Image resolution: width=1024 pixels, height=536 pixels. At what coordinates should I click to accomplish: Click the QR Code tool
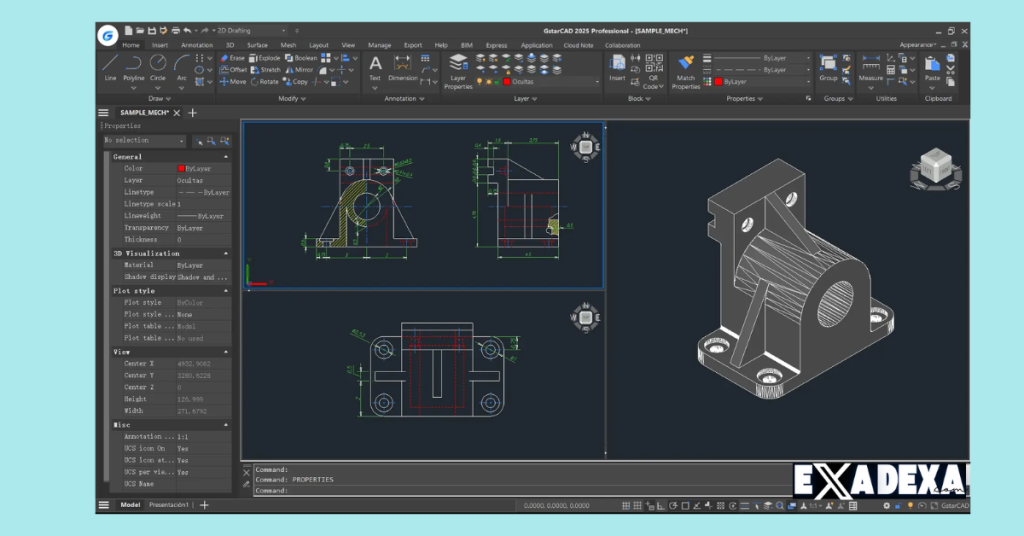click(x=654, y=72)
